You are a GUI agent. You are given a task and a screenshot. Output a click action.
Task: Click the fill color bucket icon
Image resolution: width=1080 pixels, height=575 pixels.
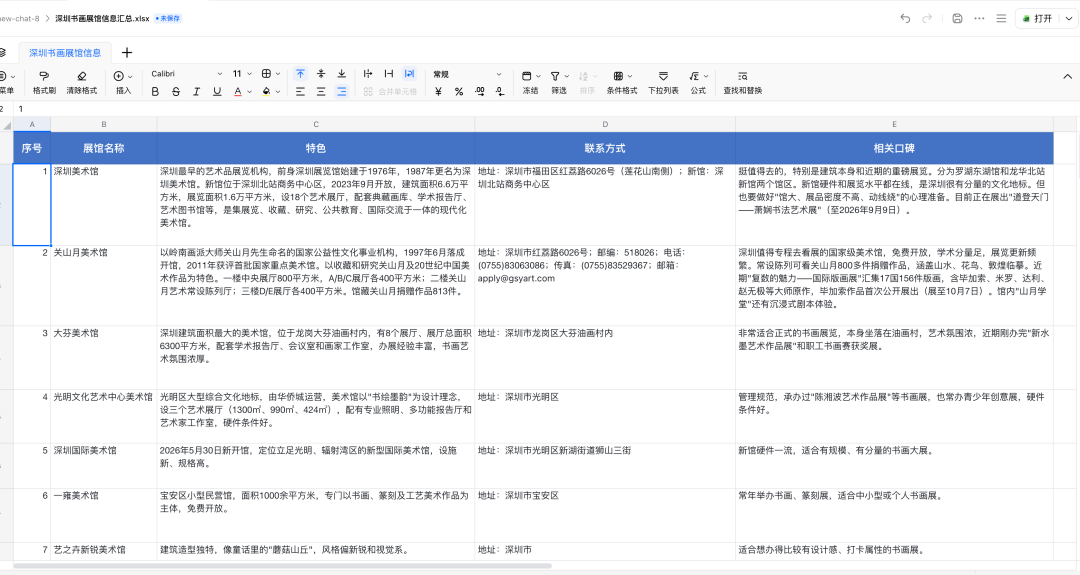click(267, 92)
